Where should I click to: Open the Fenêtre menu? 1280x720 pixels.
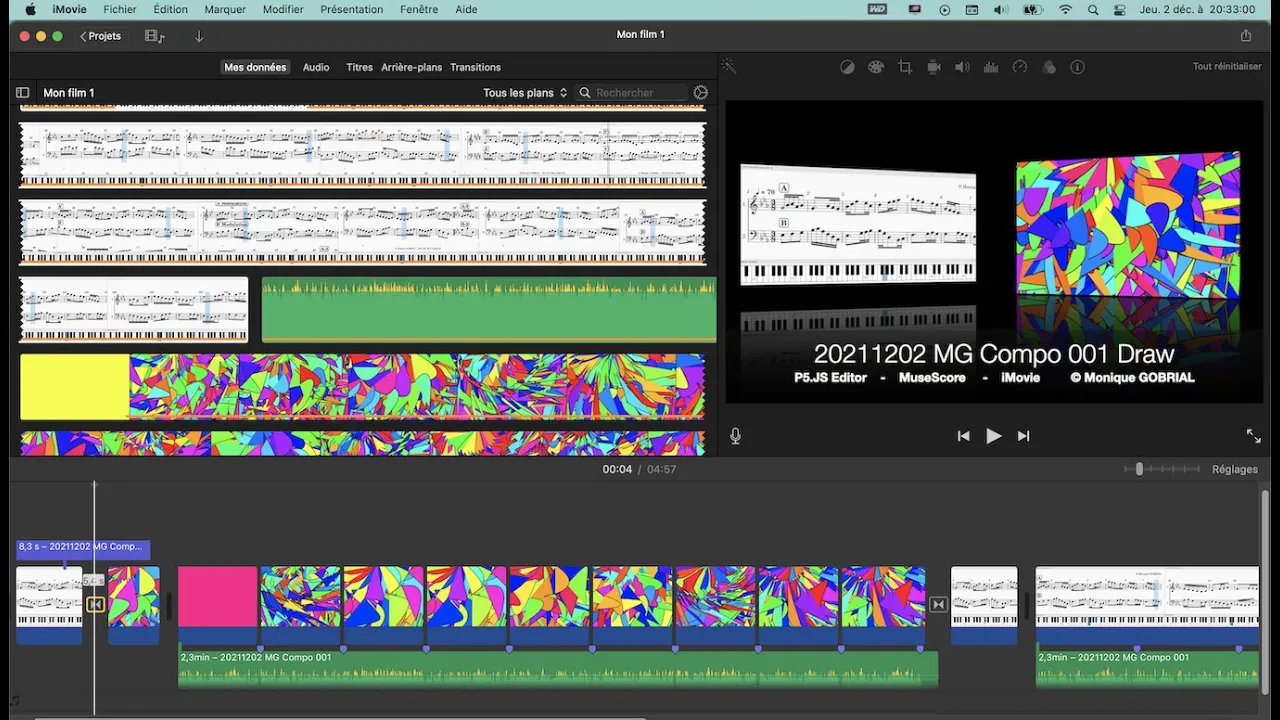point(419,9)
